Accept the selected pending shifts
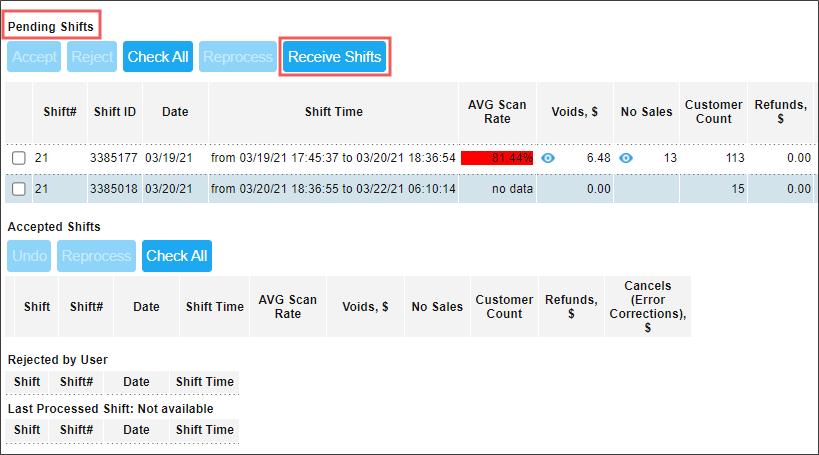The height and width of the screenshot is (455, 819). tap(34, 57)
